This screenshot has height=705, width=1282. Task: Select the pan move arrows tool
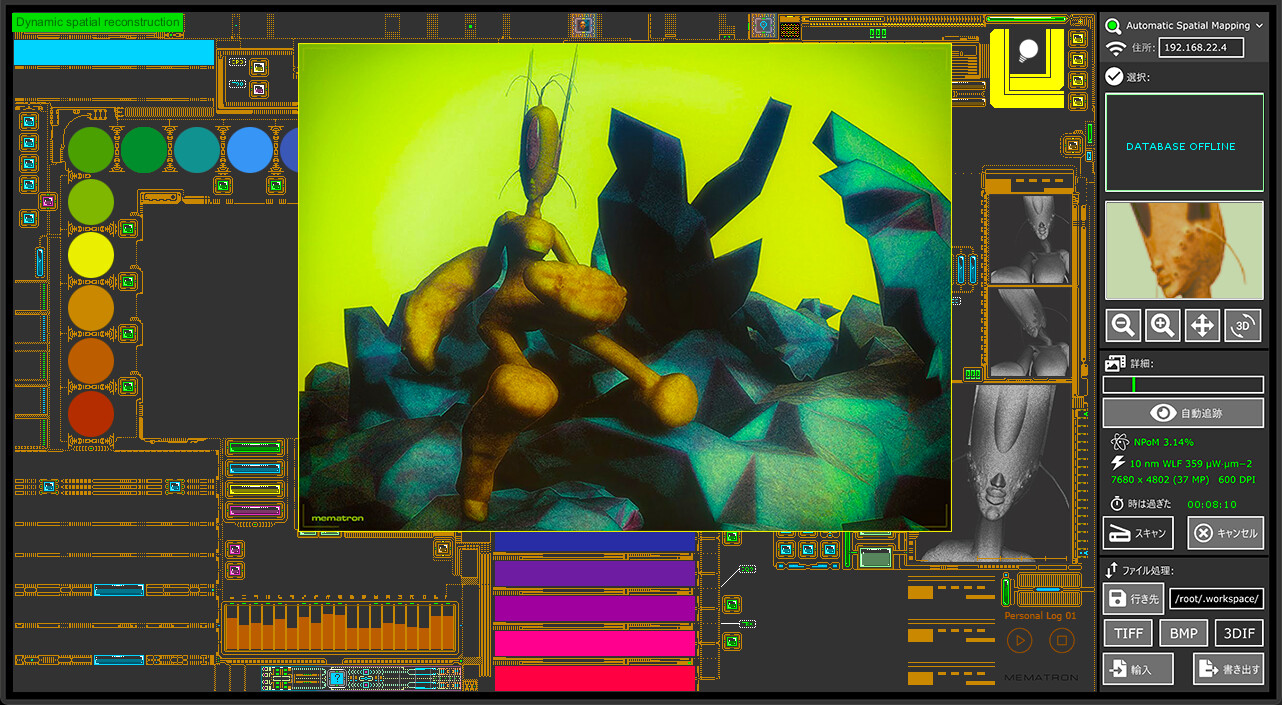(1202, 325)
